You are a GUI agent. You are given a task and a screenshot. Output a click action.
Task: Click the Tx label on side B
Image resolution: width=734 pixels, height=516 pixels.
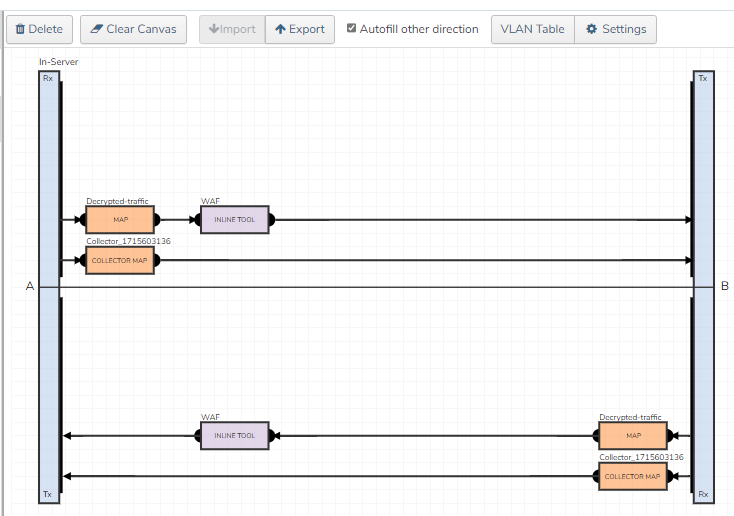pyautogui.click(x=703, y=78)
